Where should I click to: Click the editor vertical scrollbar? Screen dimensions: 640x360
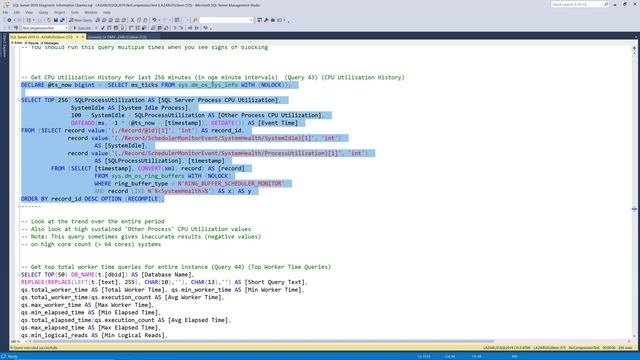[634, 192]
